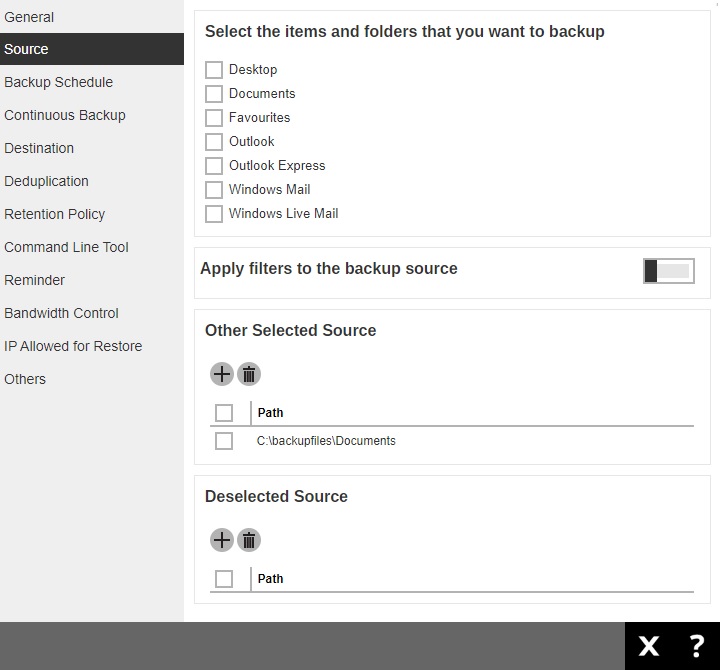Click the Path column header in Deselected Source
This screenshot has height=670, width=720.
click(270, 579)
